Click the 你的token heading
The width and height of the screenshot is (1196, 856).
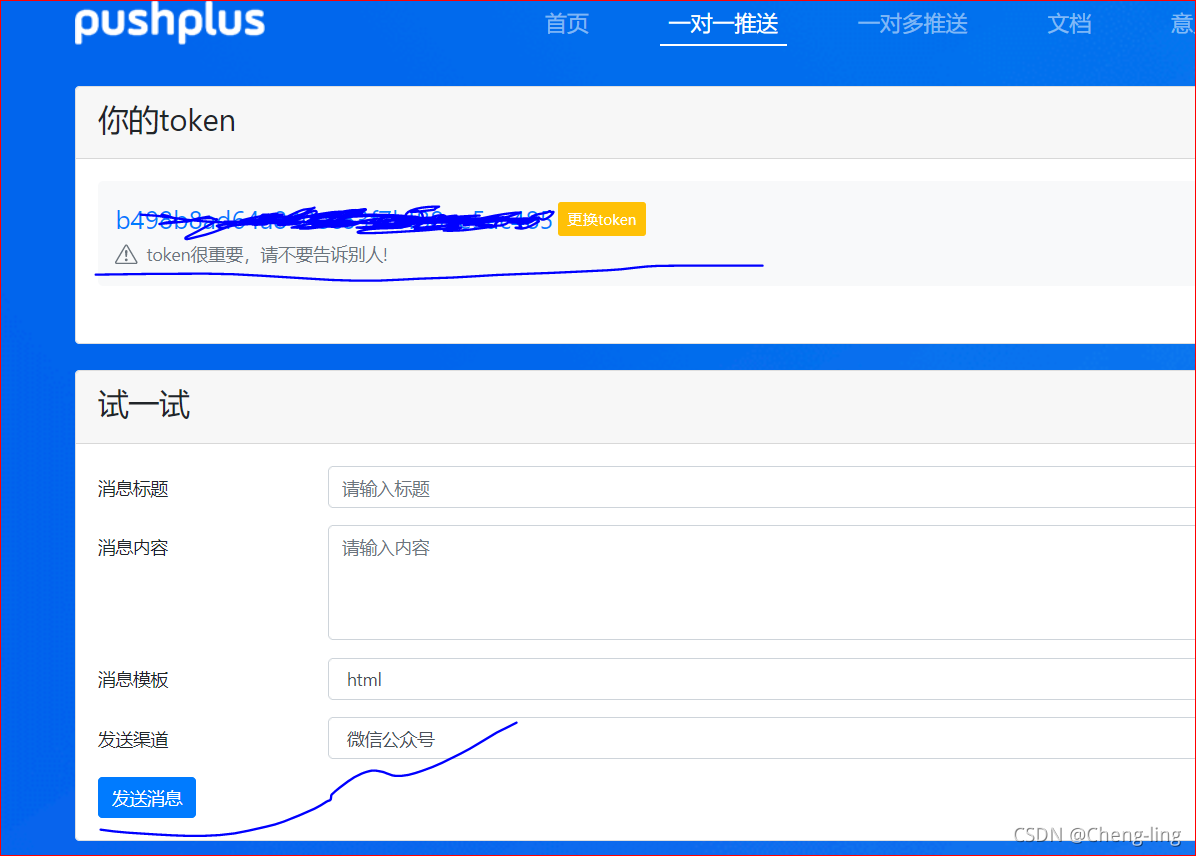click(166, 121)
